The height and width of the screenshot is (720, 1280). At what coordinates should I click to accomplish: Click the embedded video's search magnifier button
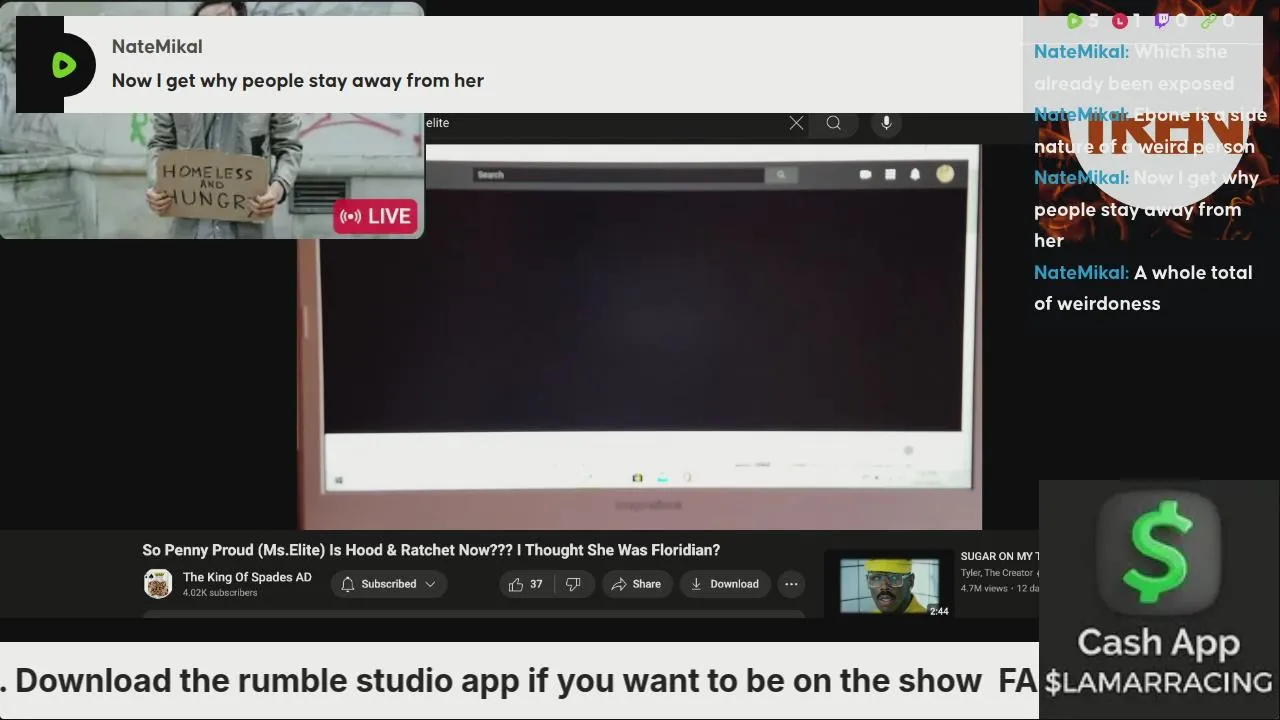tap(781, 175)
